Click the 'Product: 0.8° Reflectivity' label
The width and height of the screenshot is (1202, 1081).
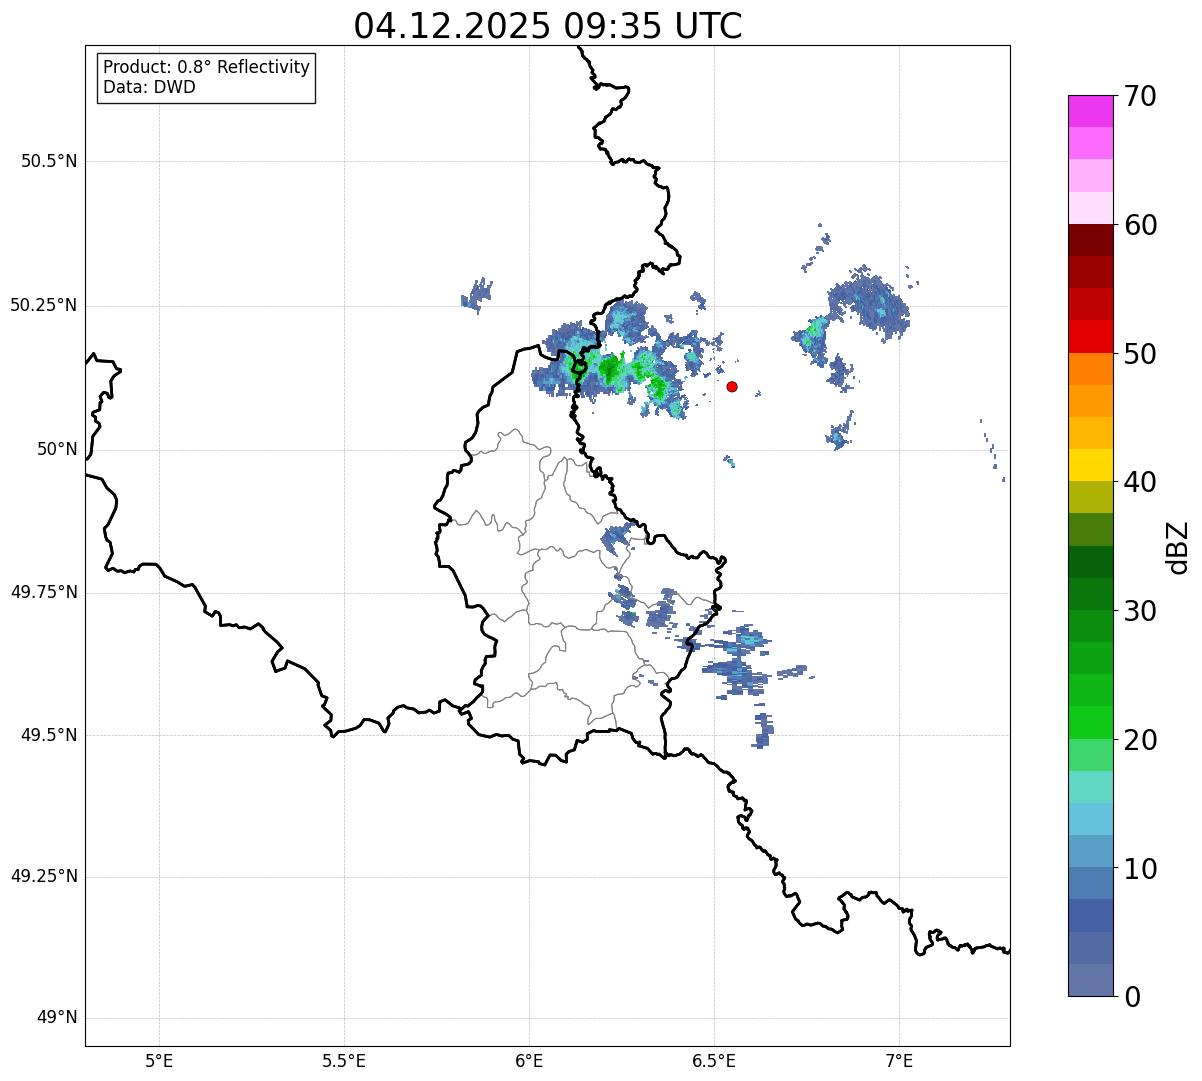[x=207, y=67]
